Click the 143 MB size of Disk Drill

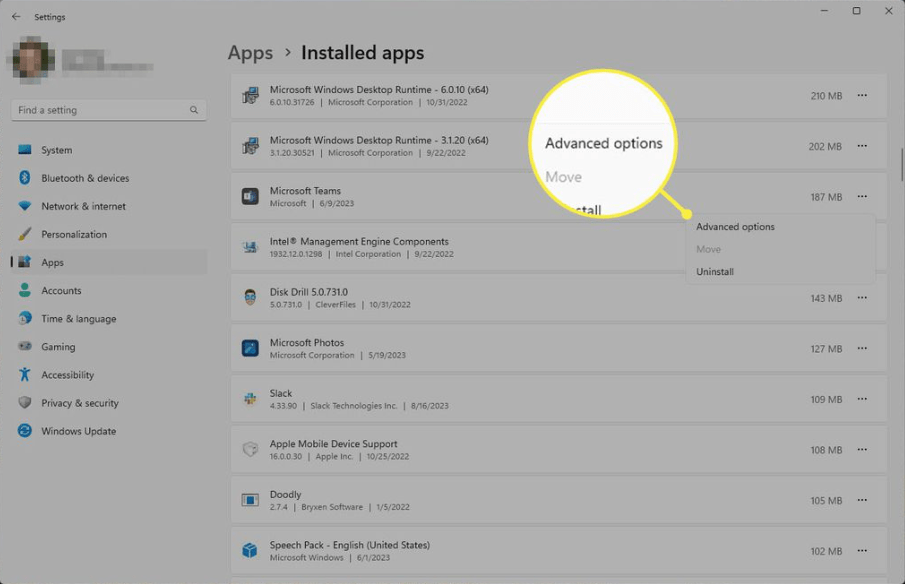(826, 298)
